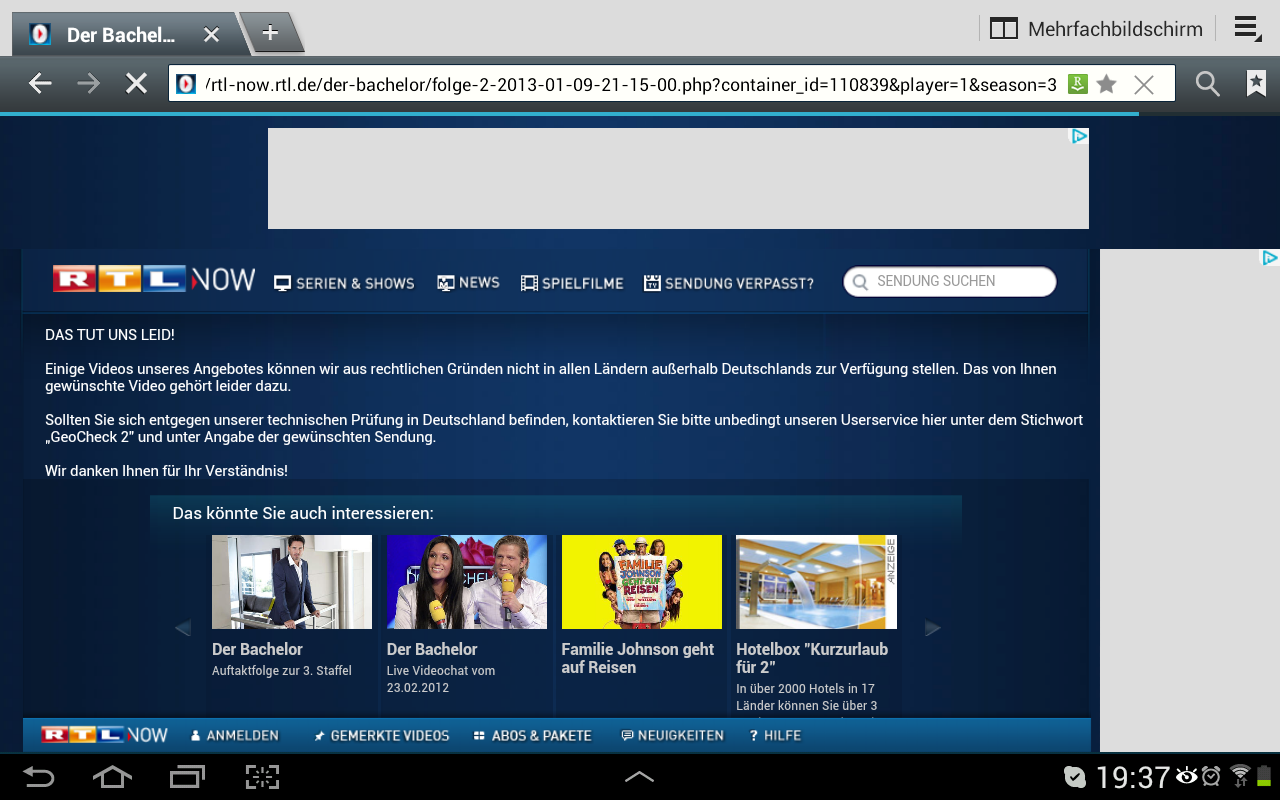This screenshot has width=1280, height=800.
Task: Click the AdChoices icon on top banner
Action: (1080, 137)
